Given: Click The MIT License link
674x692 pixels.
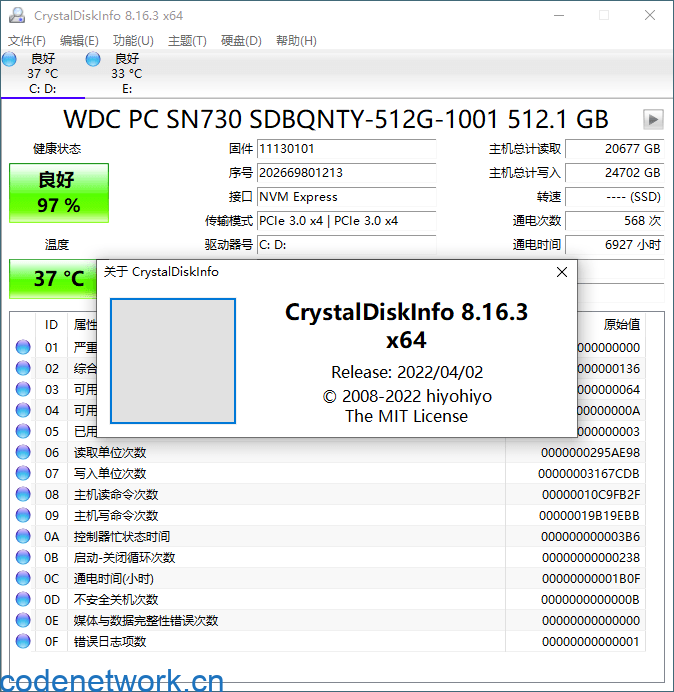Looking at the screenshot, I should pos(407,416).
